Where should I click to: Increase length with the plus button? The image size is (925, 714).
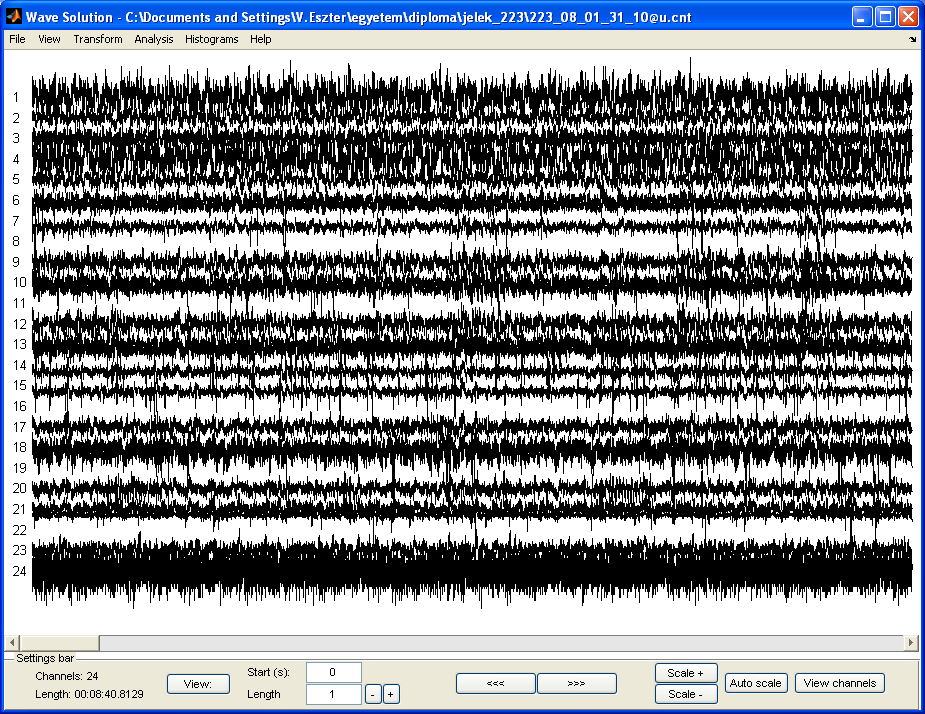click(391, 695)
